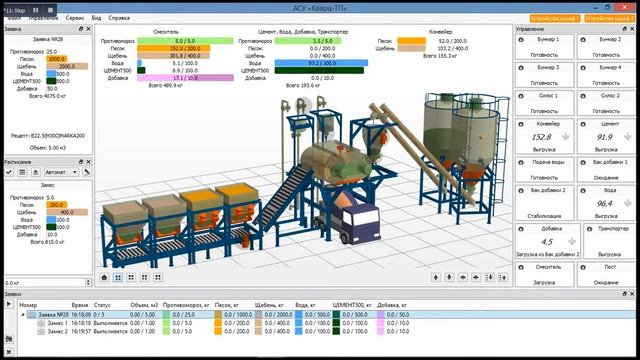
Task: Click Устройства шкаф 1 button
Action: coord(555,18)
